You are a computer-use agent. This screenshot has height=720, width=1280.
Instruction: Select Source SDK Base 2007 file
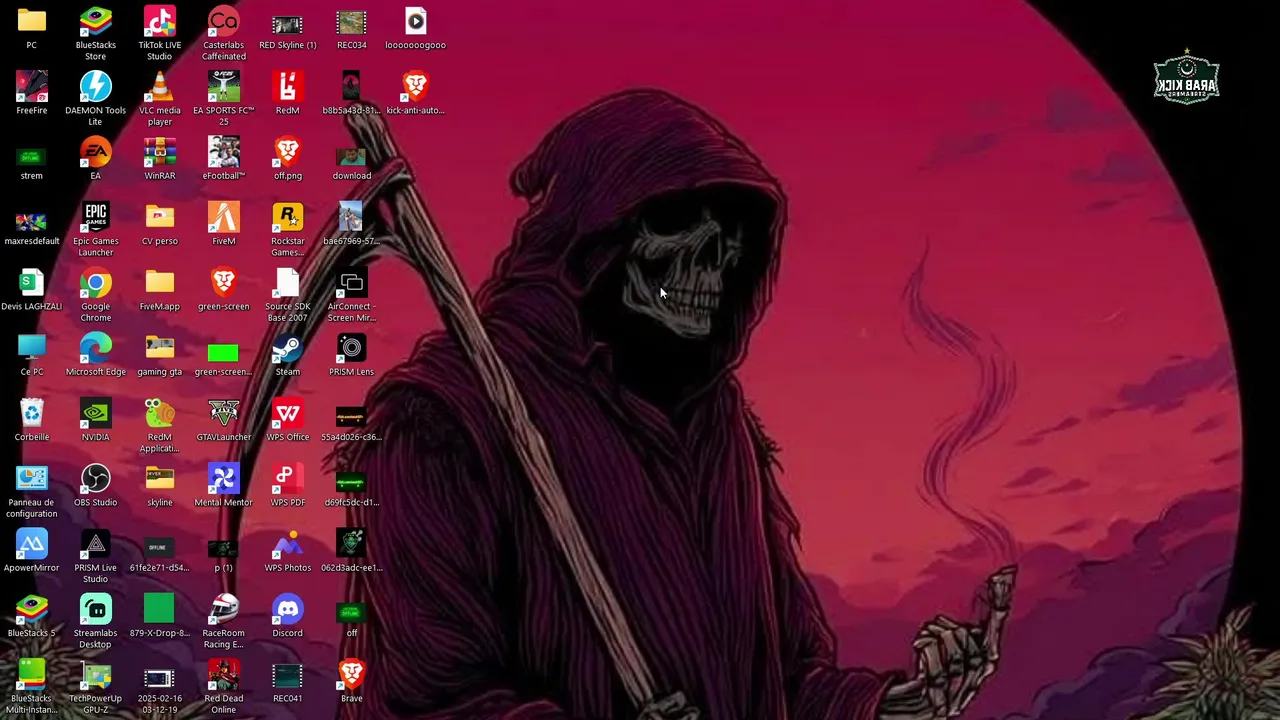pyautogui.click(x=287, y=283)
